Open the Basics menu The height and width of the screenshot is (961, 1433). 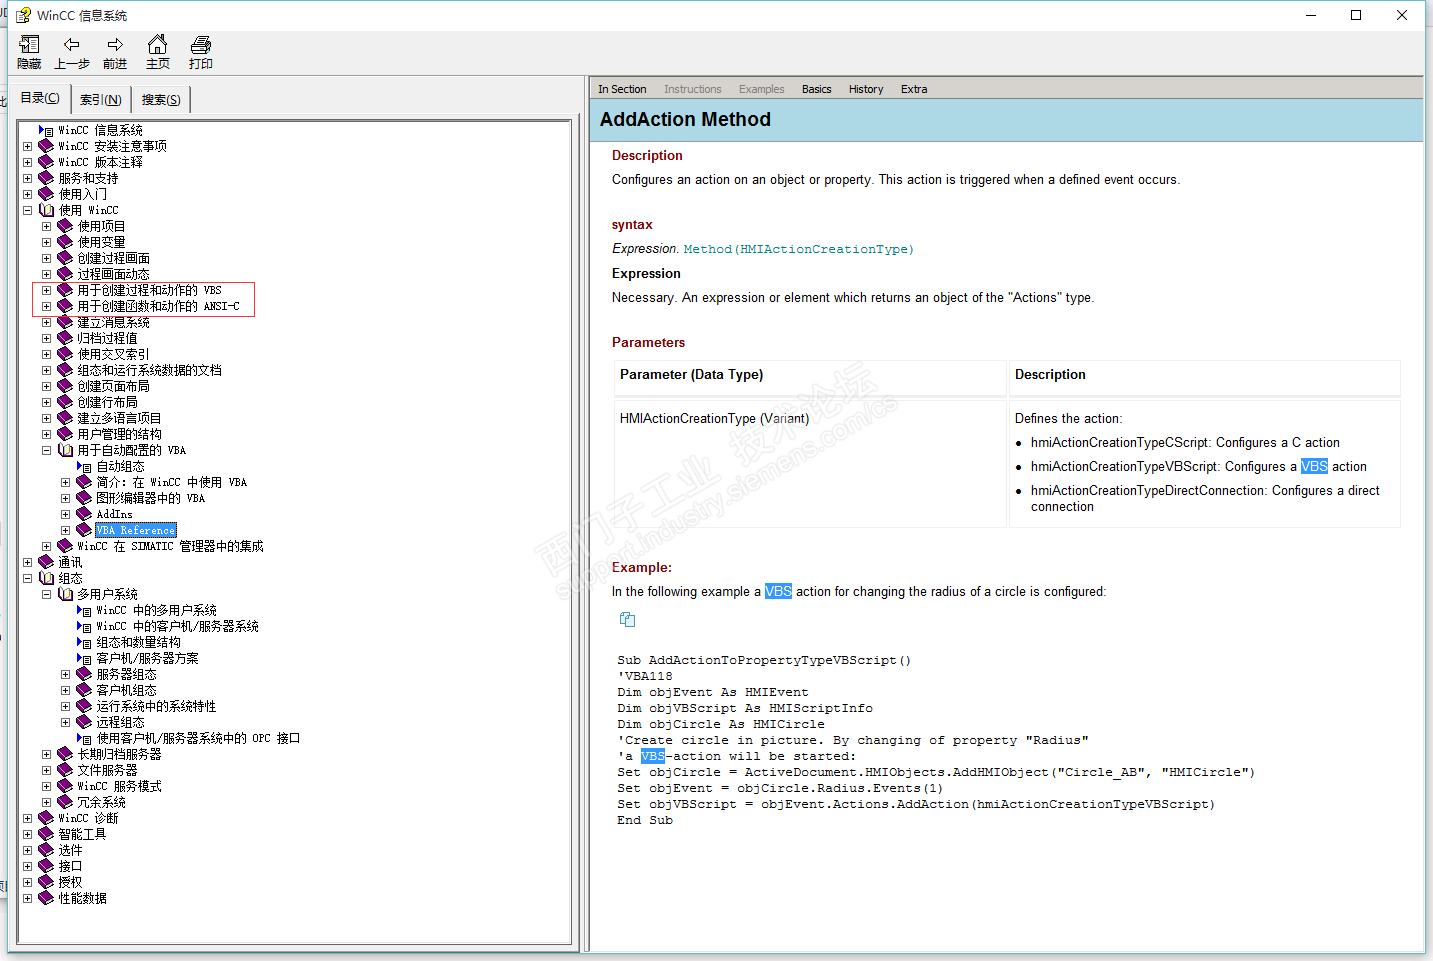pyautogui.click(x=816, y=89)
